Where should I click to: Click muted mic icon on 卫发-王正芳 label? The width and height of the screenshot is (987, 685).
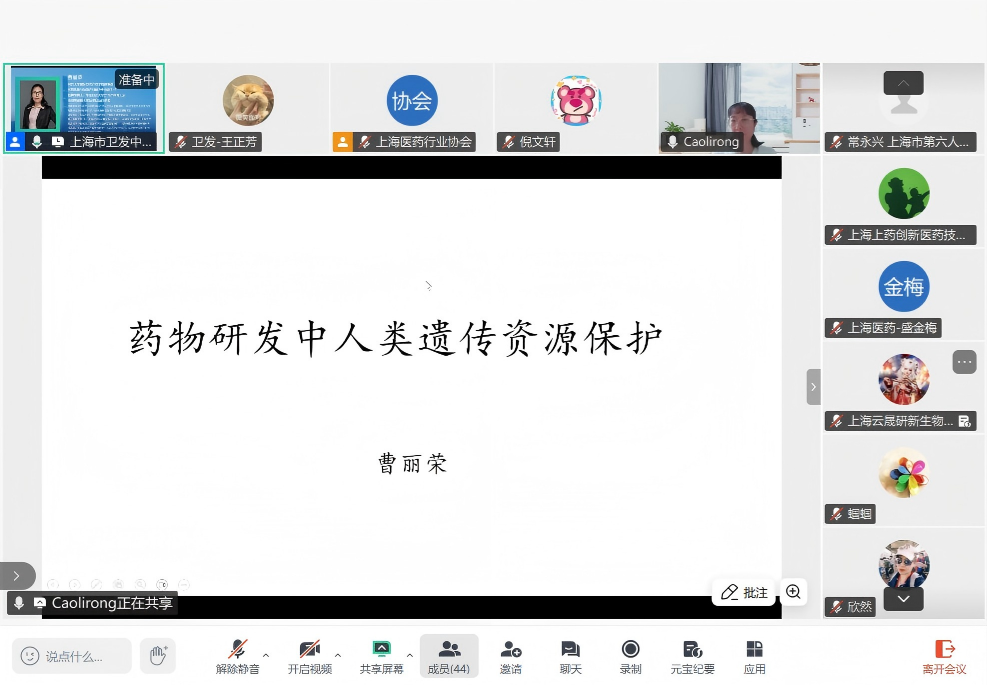181,142
